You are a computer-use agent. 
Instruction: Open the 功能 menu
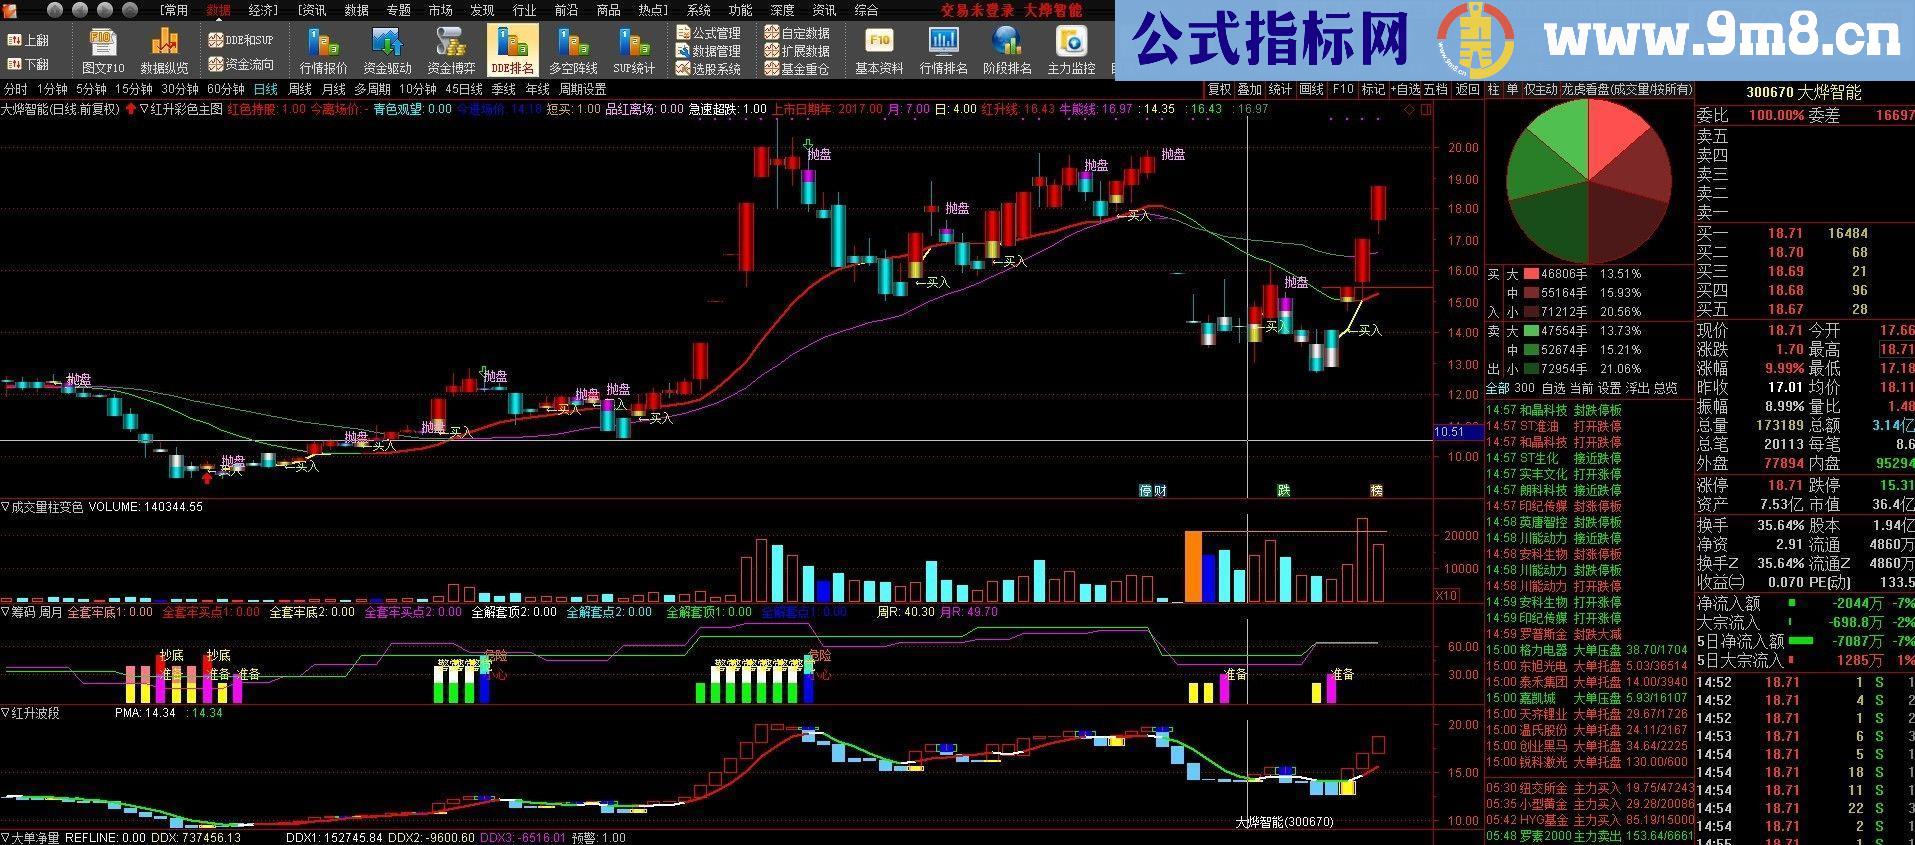coord(740,10)
